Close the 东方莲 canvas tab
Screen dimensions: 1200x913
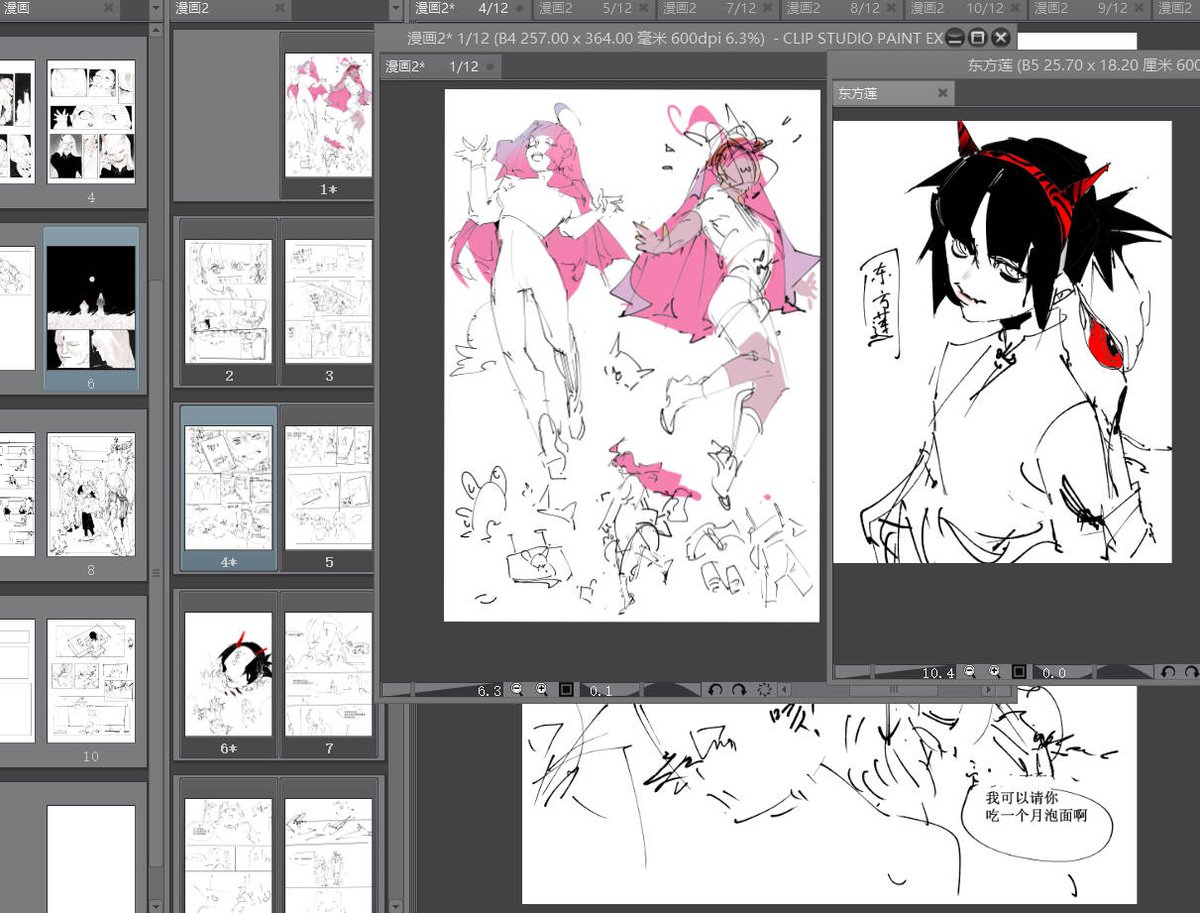click(942, 93)
